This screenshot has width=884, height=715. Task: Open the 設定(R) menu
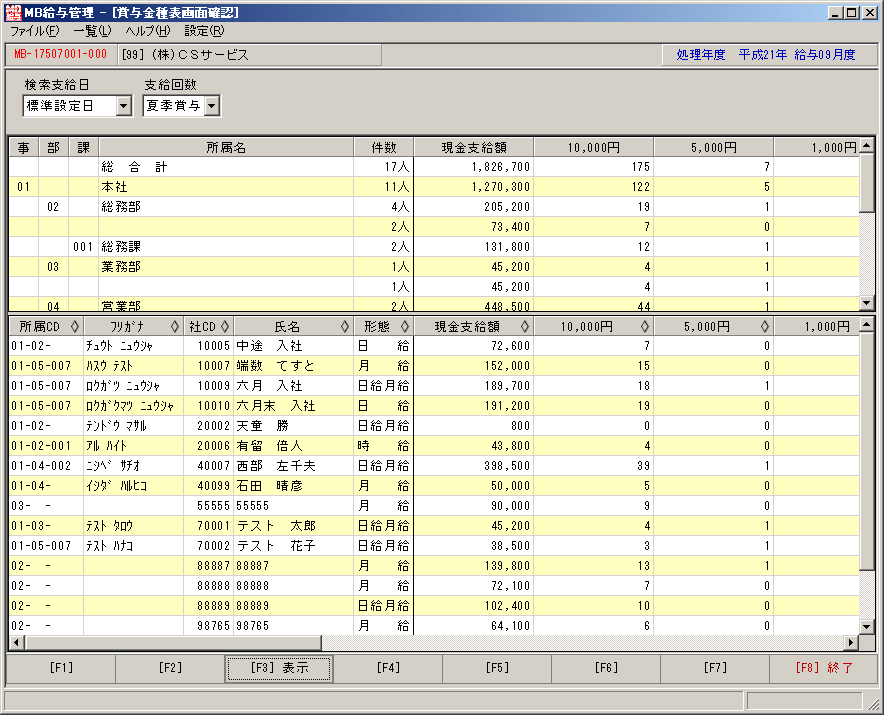[x=204, y=31]
